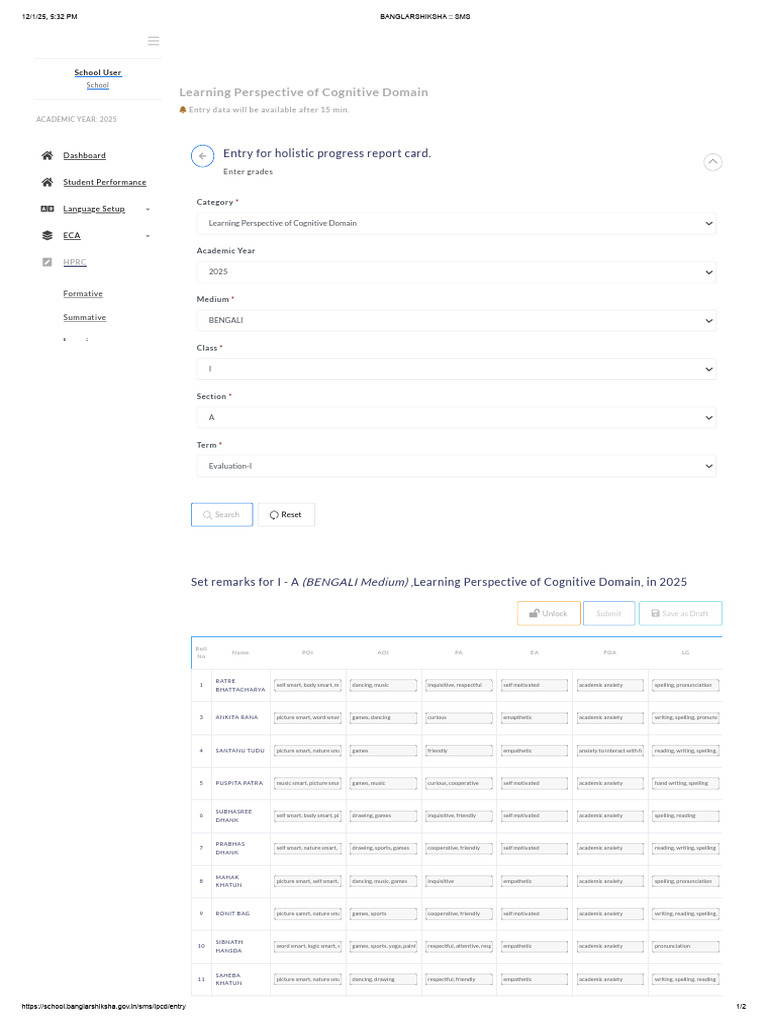Viewport: 768px width, 1024px height.
Task: Open Language Setup menu item
Action: [93, 209]
